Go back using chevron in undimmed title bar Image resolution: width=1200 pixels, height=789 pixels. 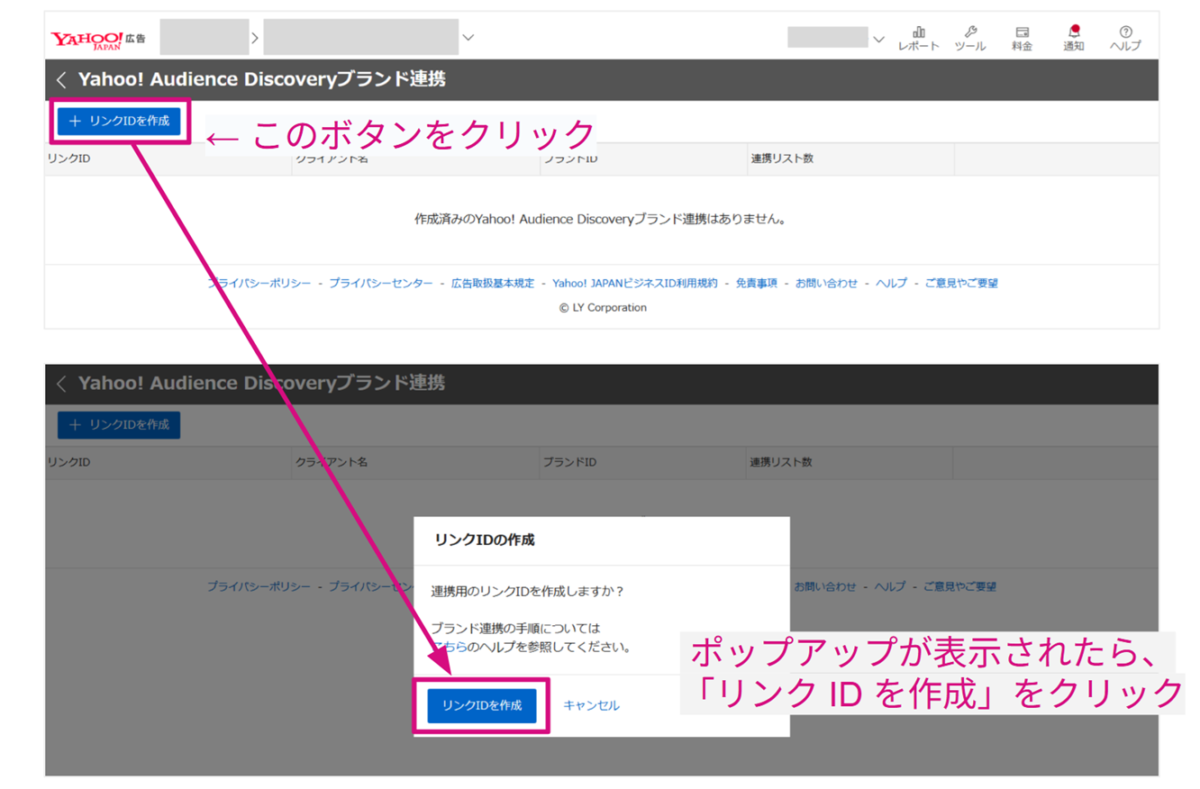pyautogui.click(x=62, y=80)
